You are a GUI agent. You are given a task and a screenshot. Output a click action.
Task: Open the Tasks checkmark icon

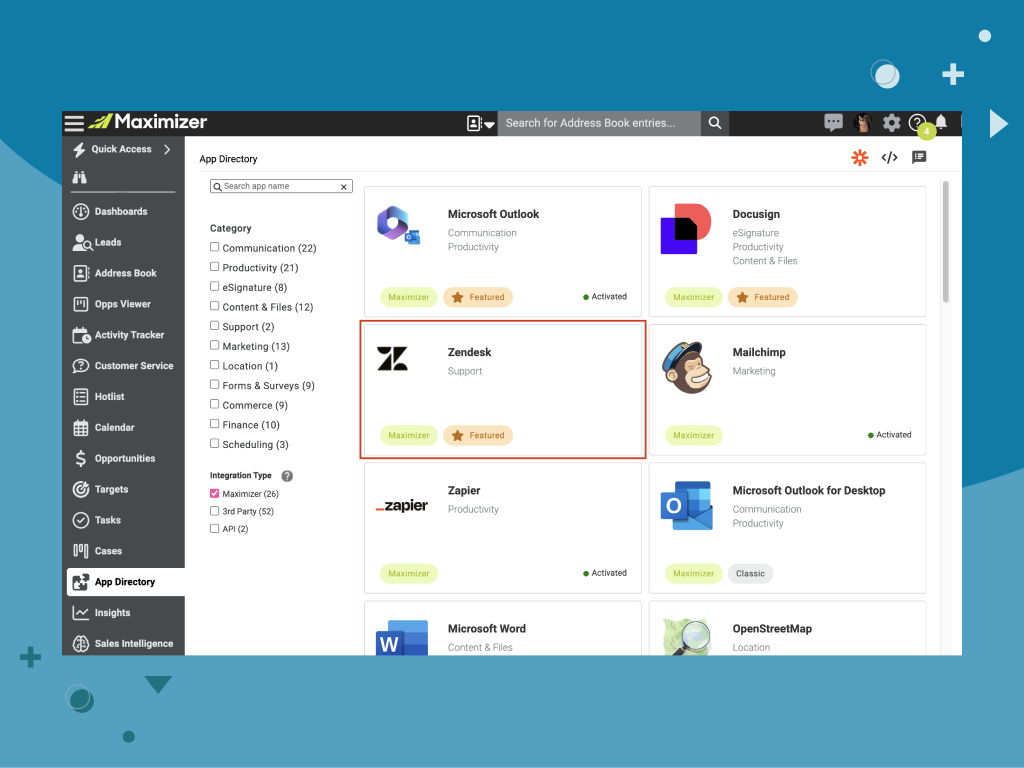pos(80,520)
